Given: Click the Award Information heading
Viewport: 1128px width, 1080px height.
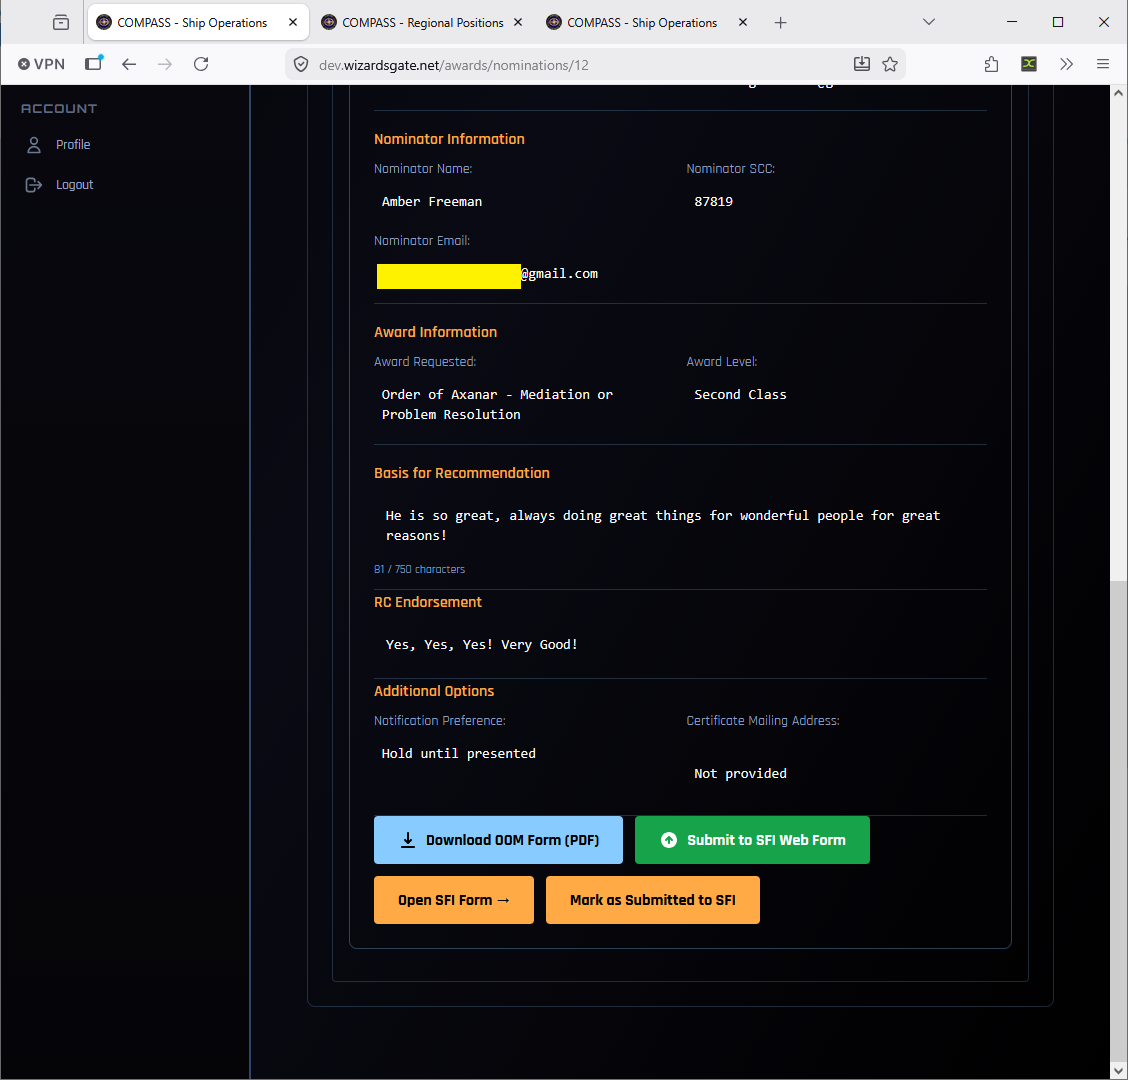Looking at the screenshot, I should tap(435, 332).
